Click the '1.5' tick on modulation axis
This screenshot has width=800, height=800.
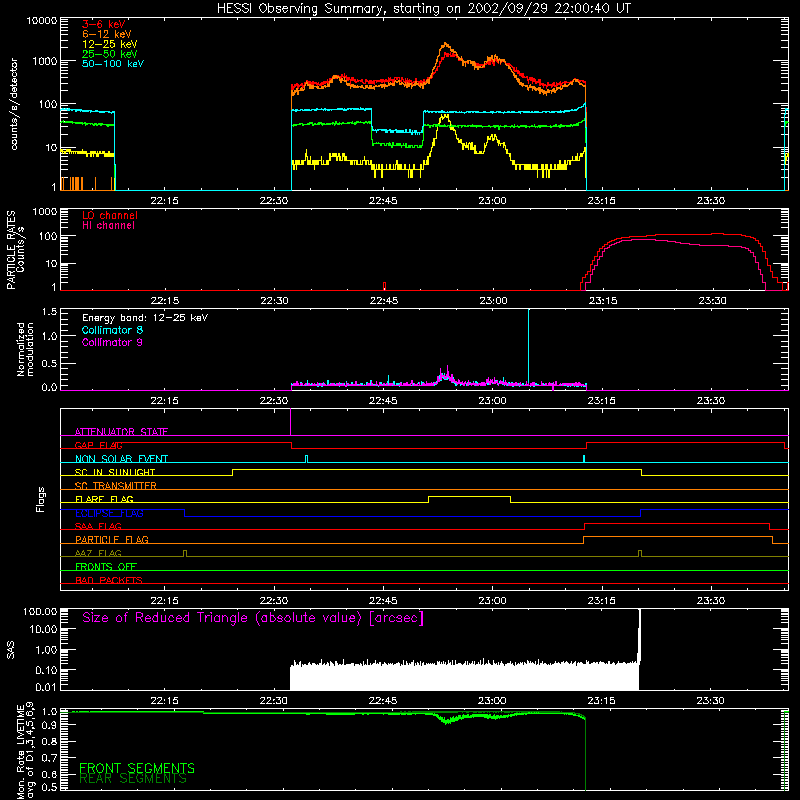tap(49, 312)
